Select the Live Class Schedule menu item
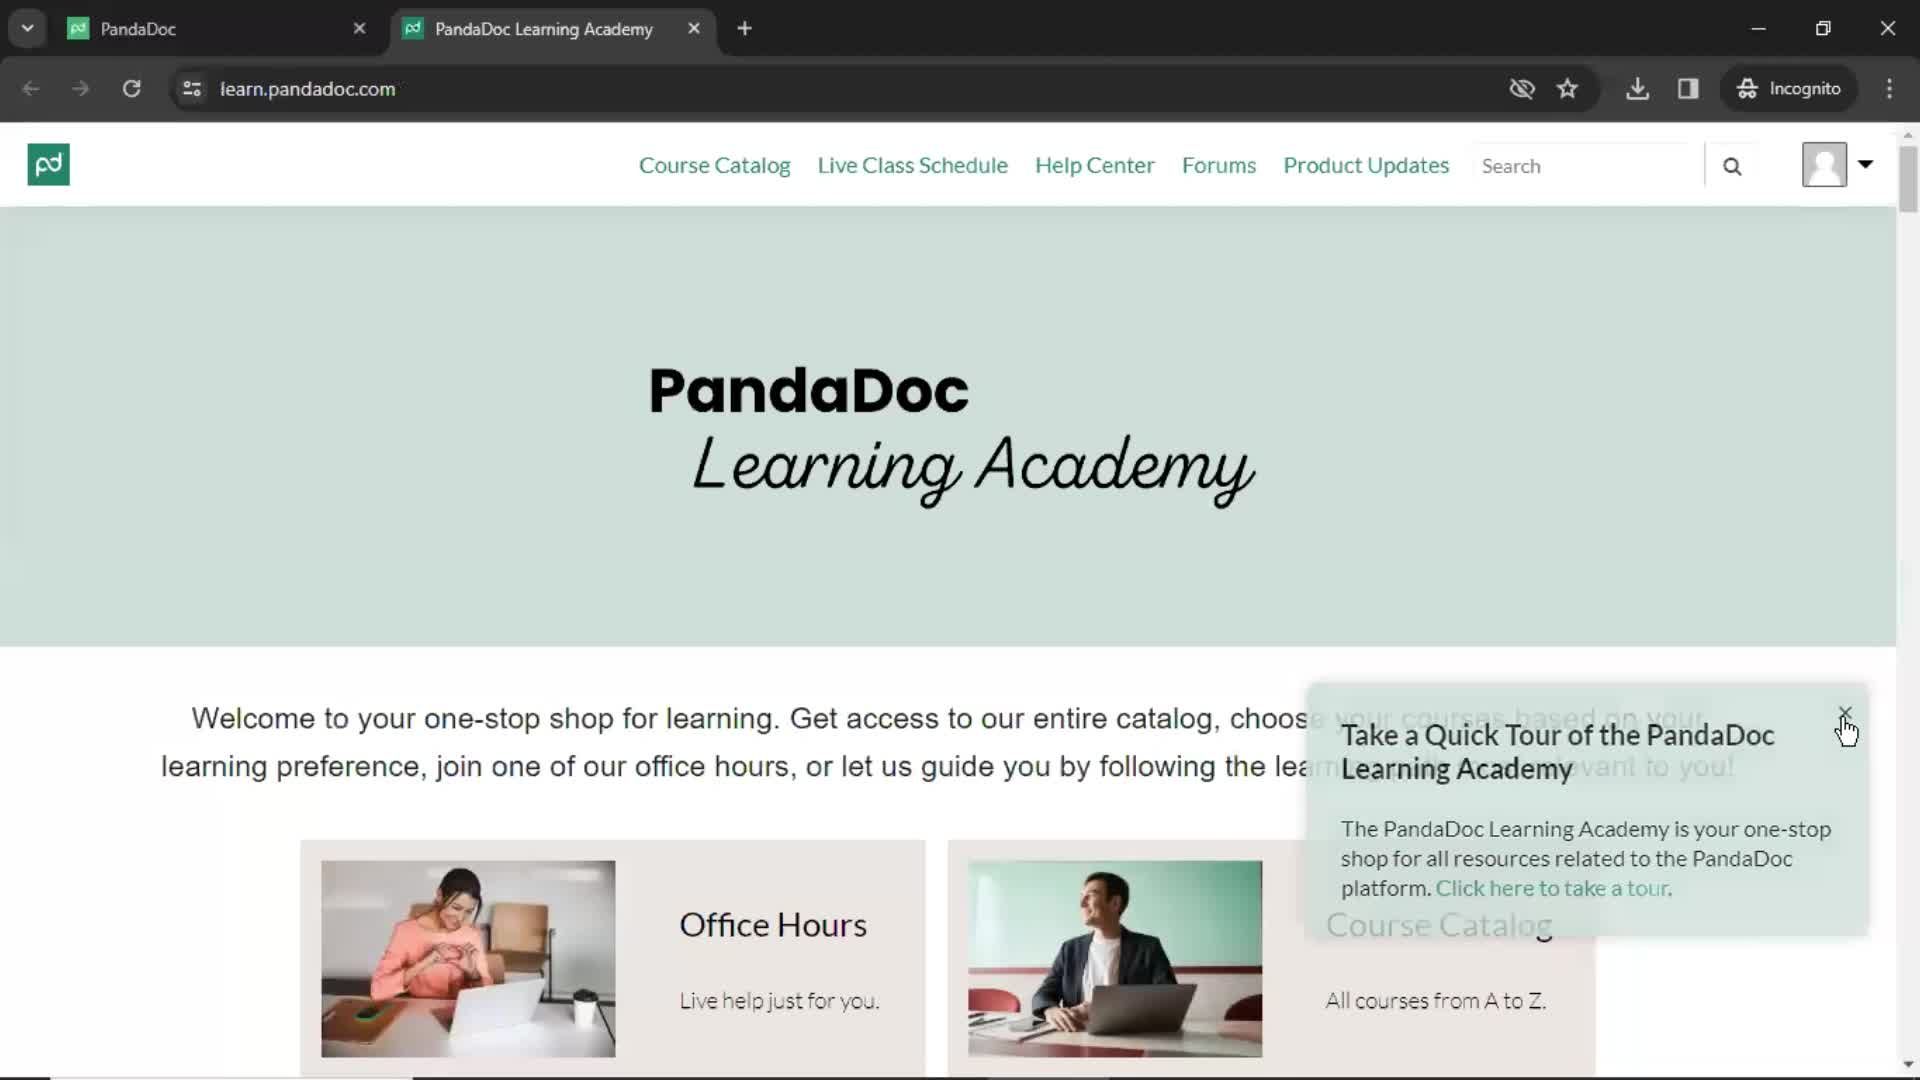This screenshot has height=1080, width=1920. [x=911, y=165]
